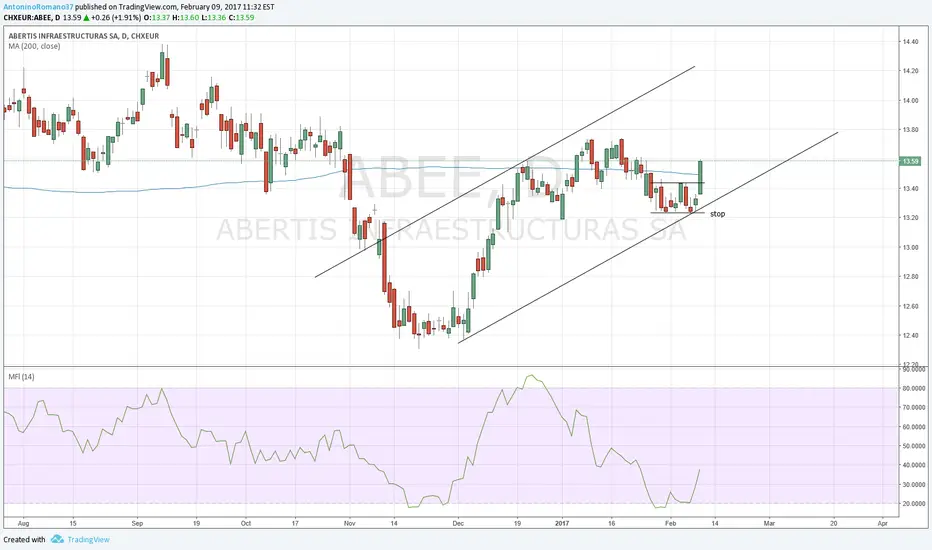Click the 14.20 price axis label
Screen dimensions: 932x550
[910, 71]
